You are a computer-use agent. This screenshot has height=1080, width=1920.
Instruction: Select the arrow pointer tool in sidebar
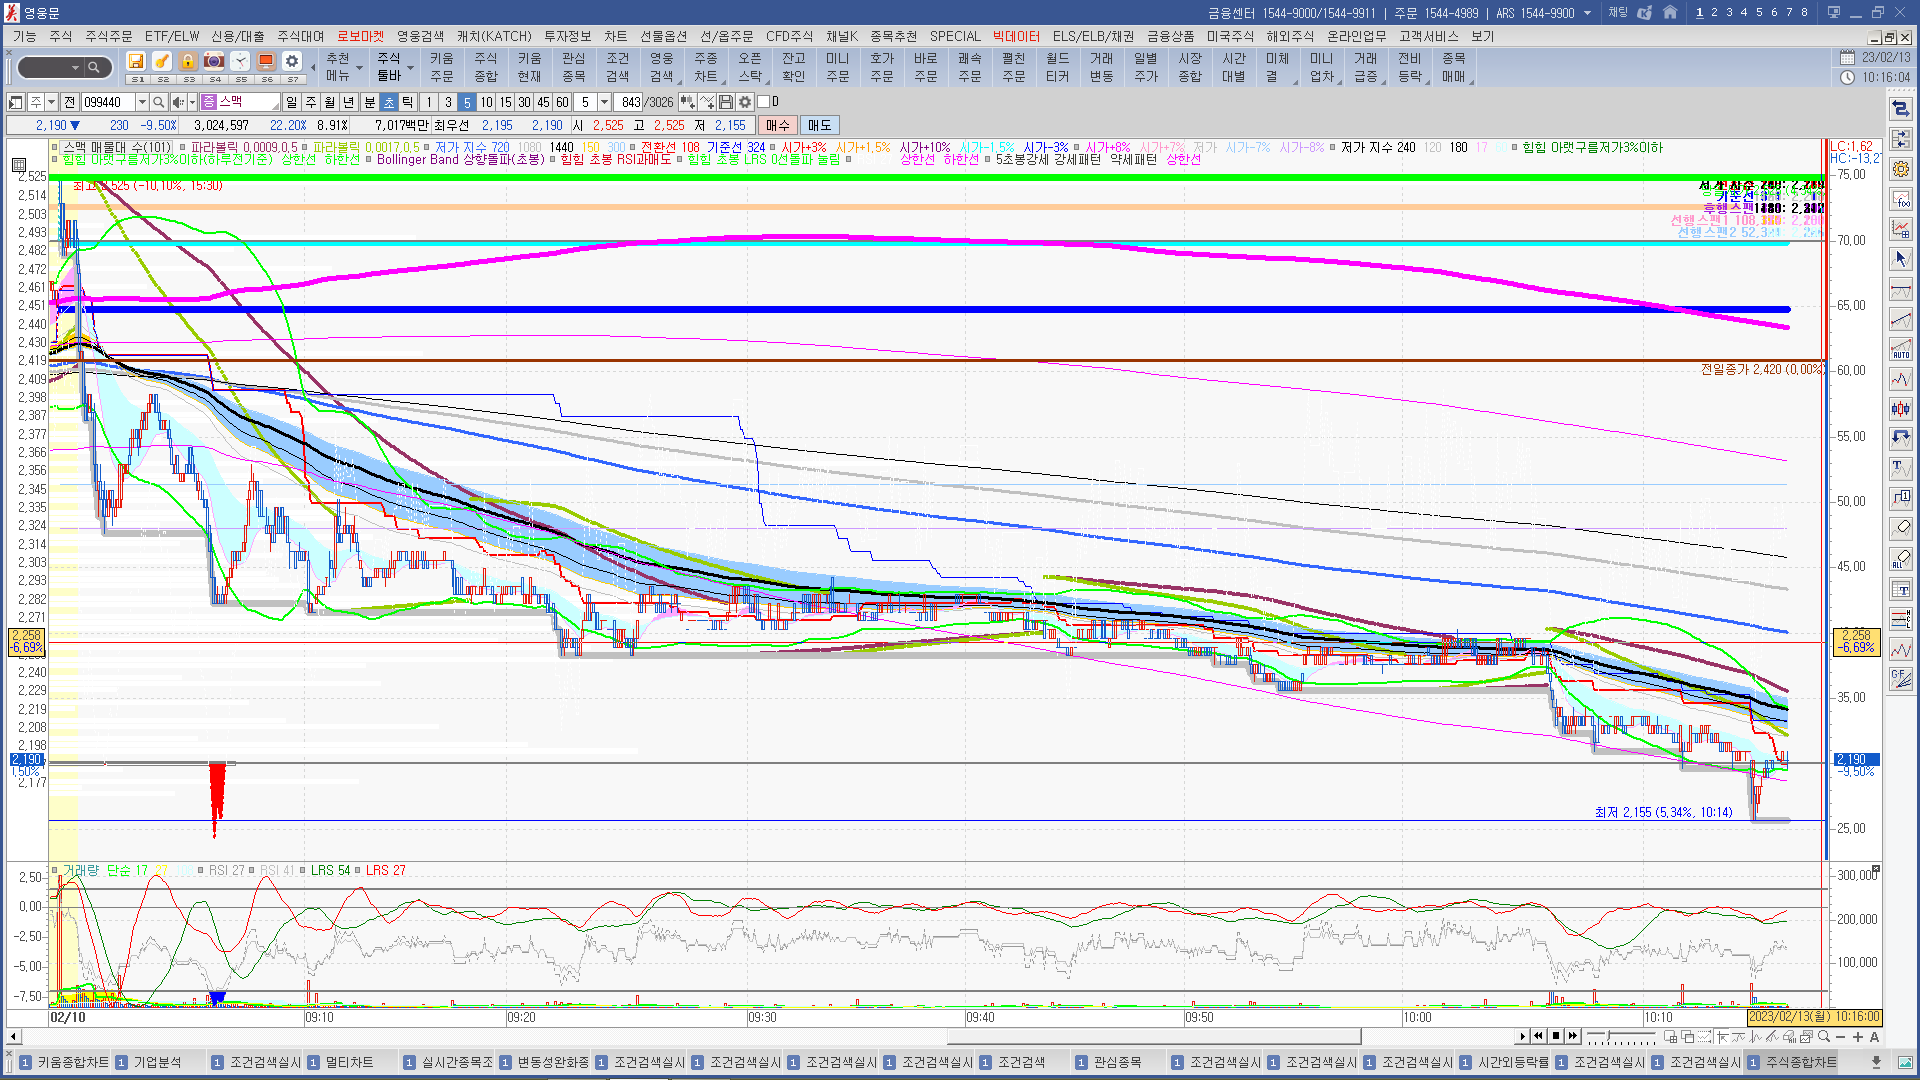(1901, 259)
